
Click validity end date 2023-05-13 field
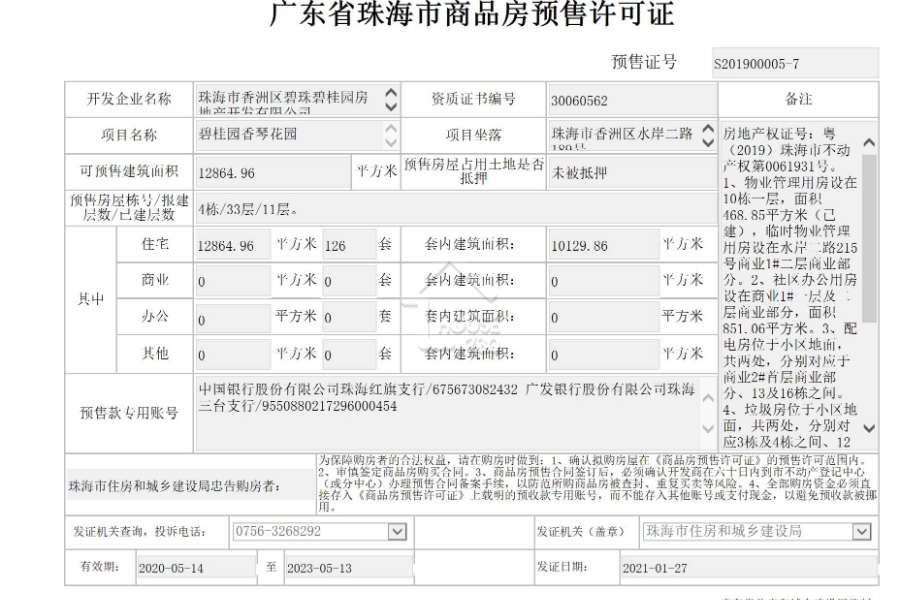click(x=348, y=568)
